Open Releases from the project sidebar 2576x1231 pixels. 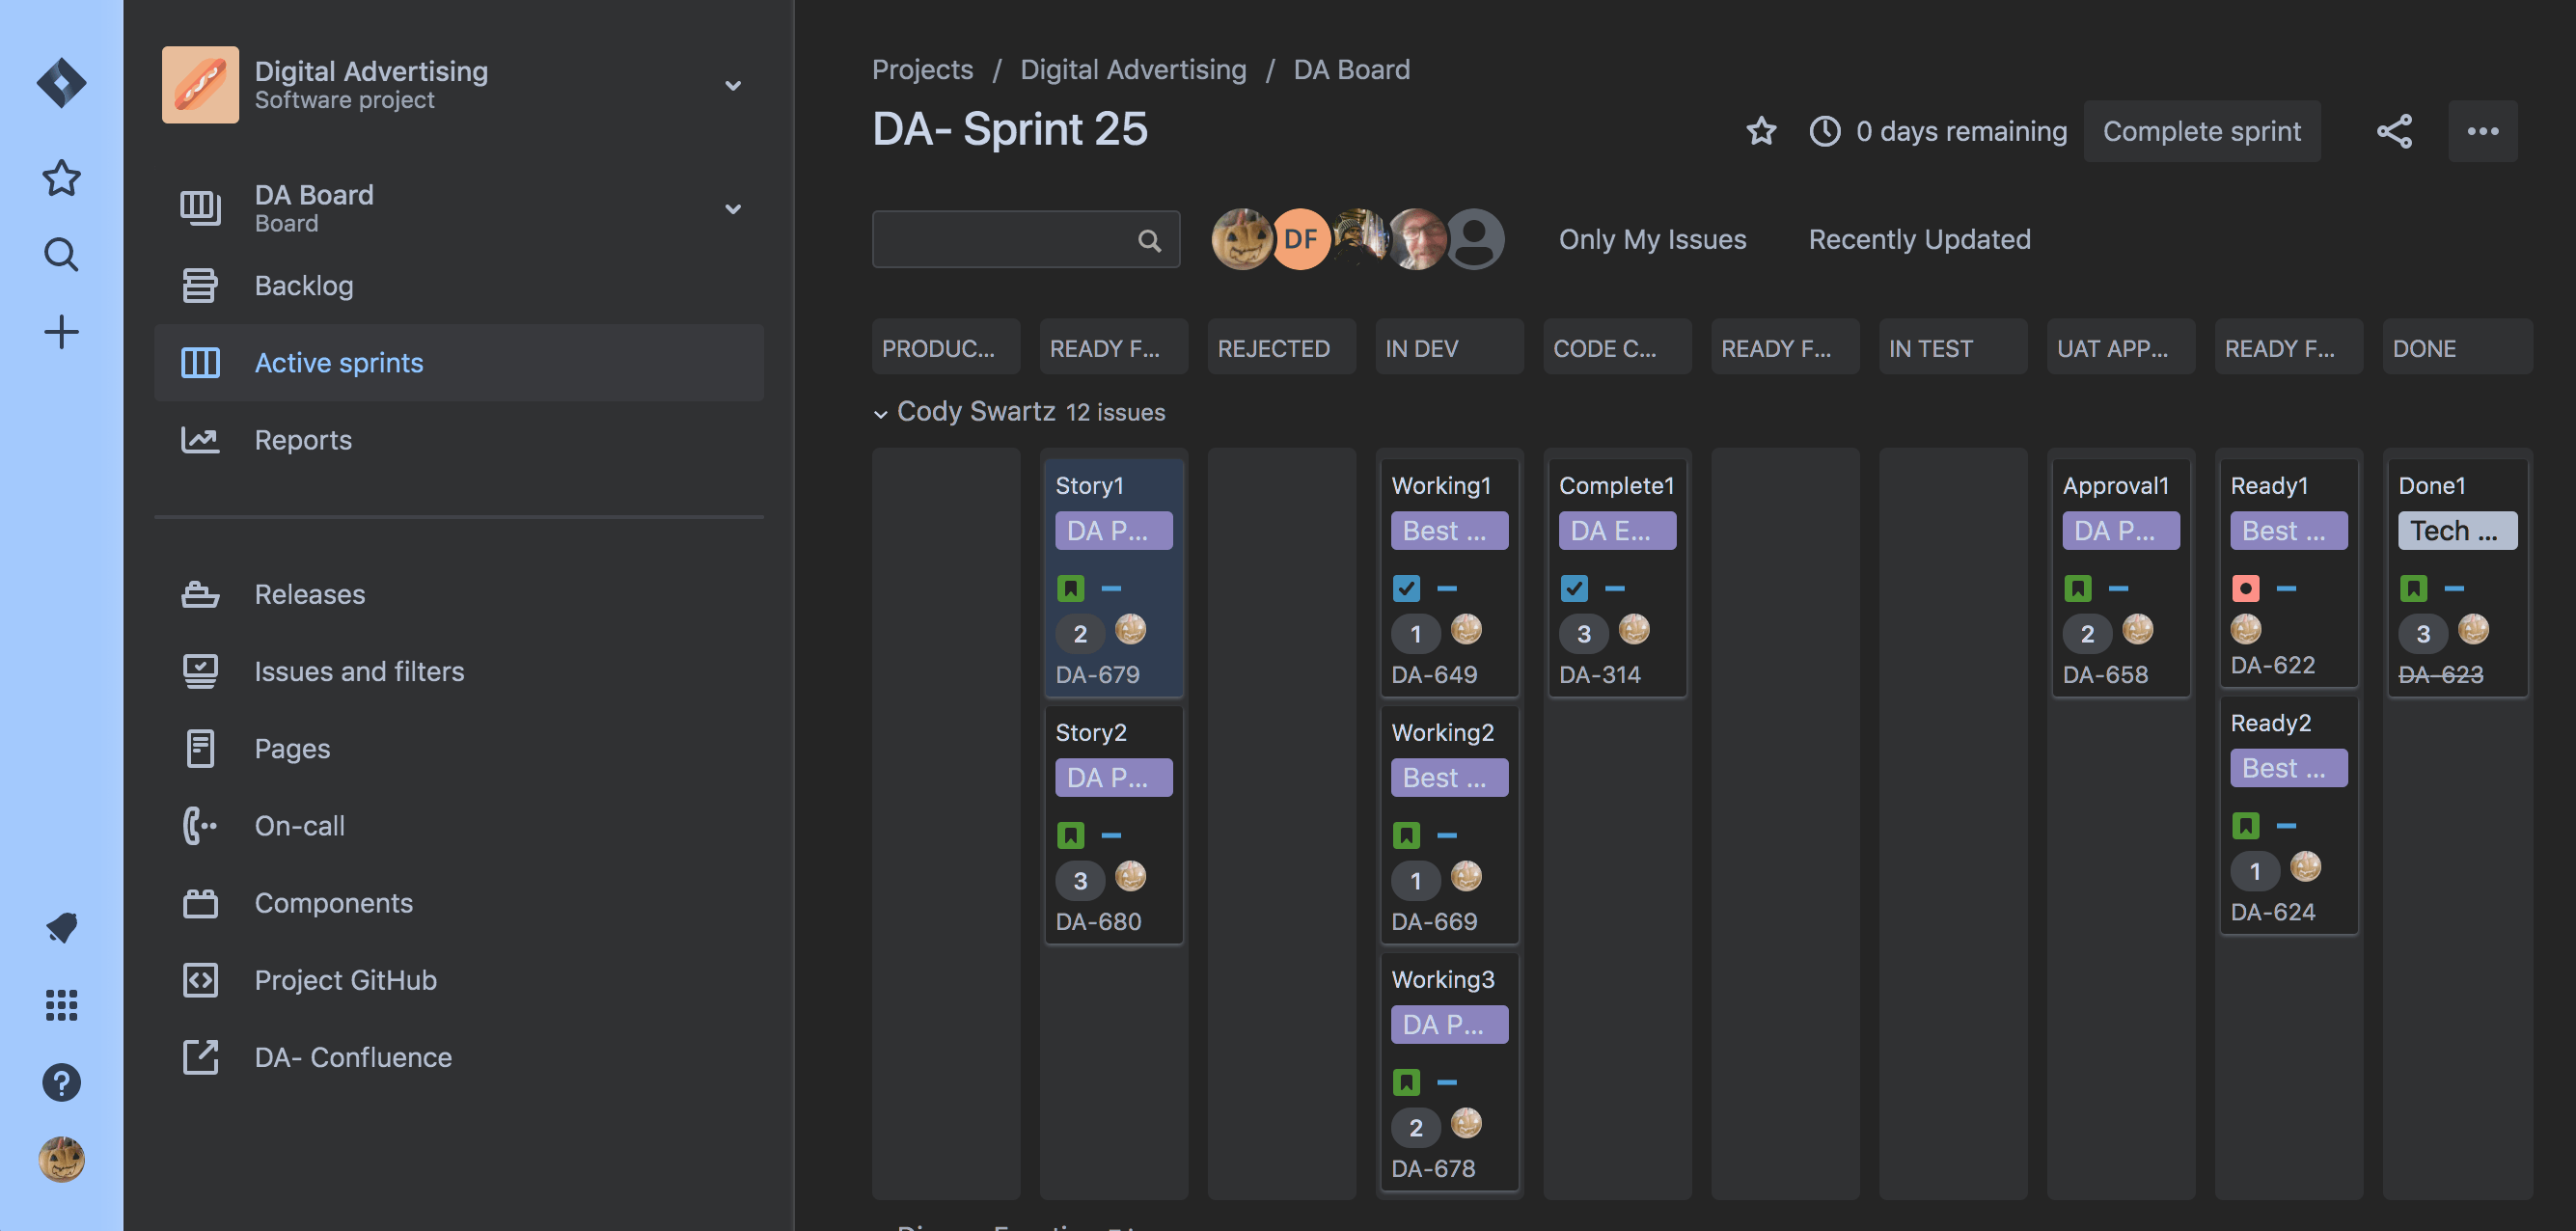point(309,593)
